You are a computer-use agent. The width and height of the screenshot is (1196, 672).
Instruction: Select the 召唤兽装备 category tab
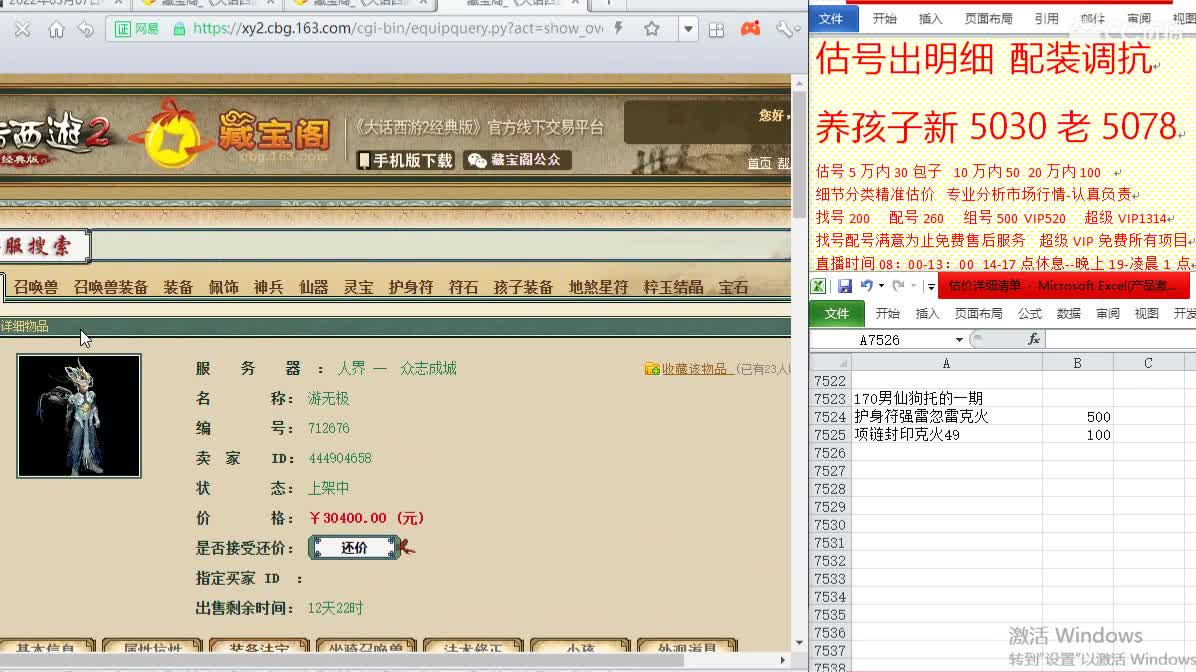(111, 288)
